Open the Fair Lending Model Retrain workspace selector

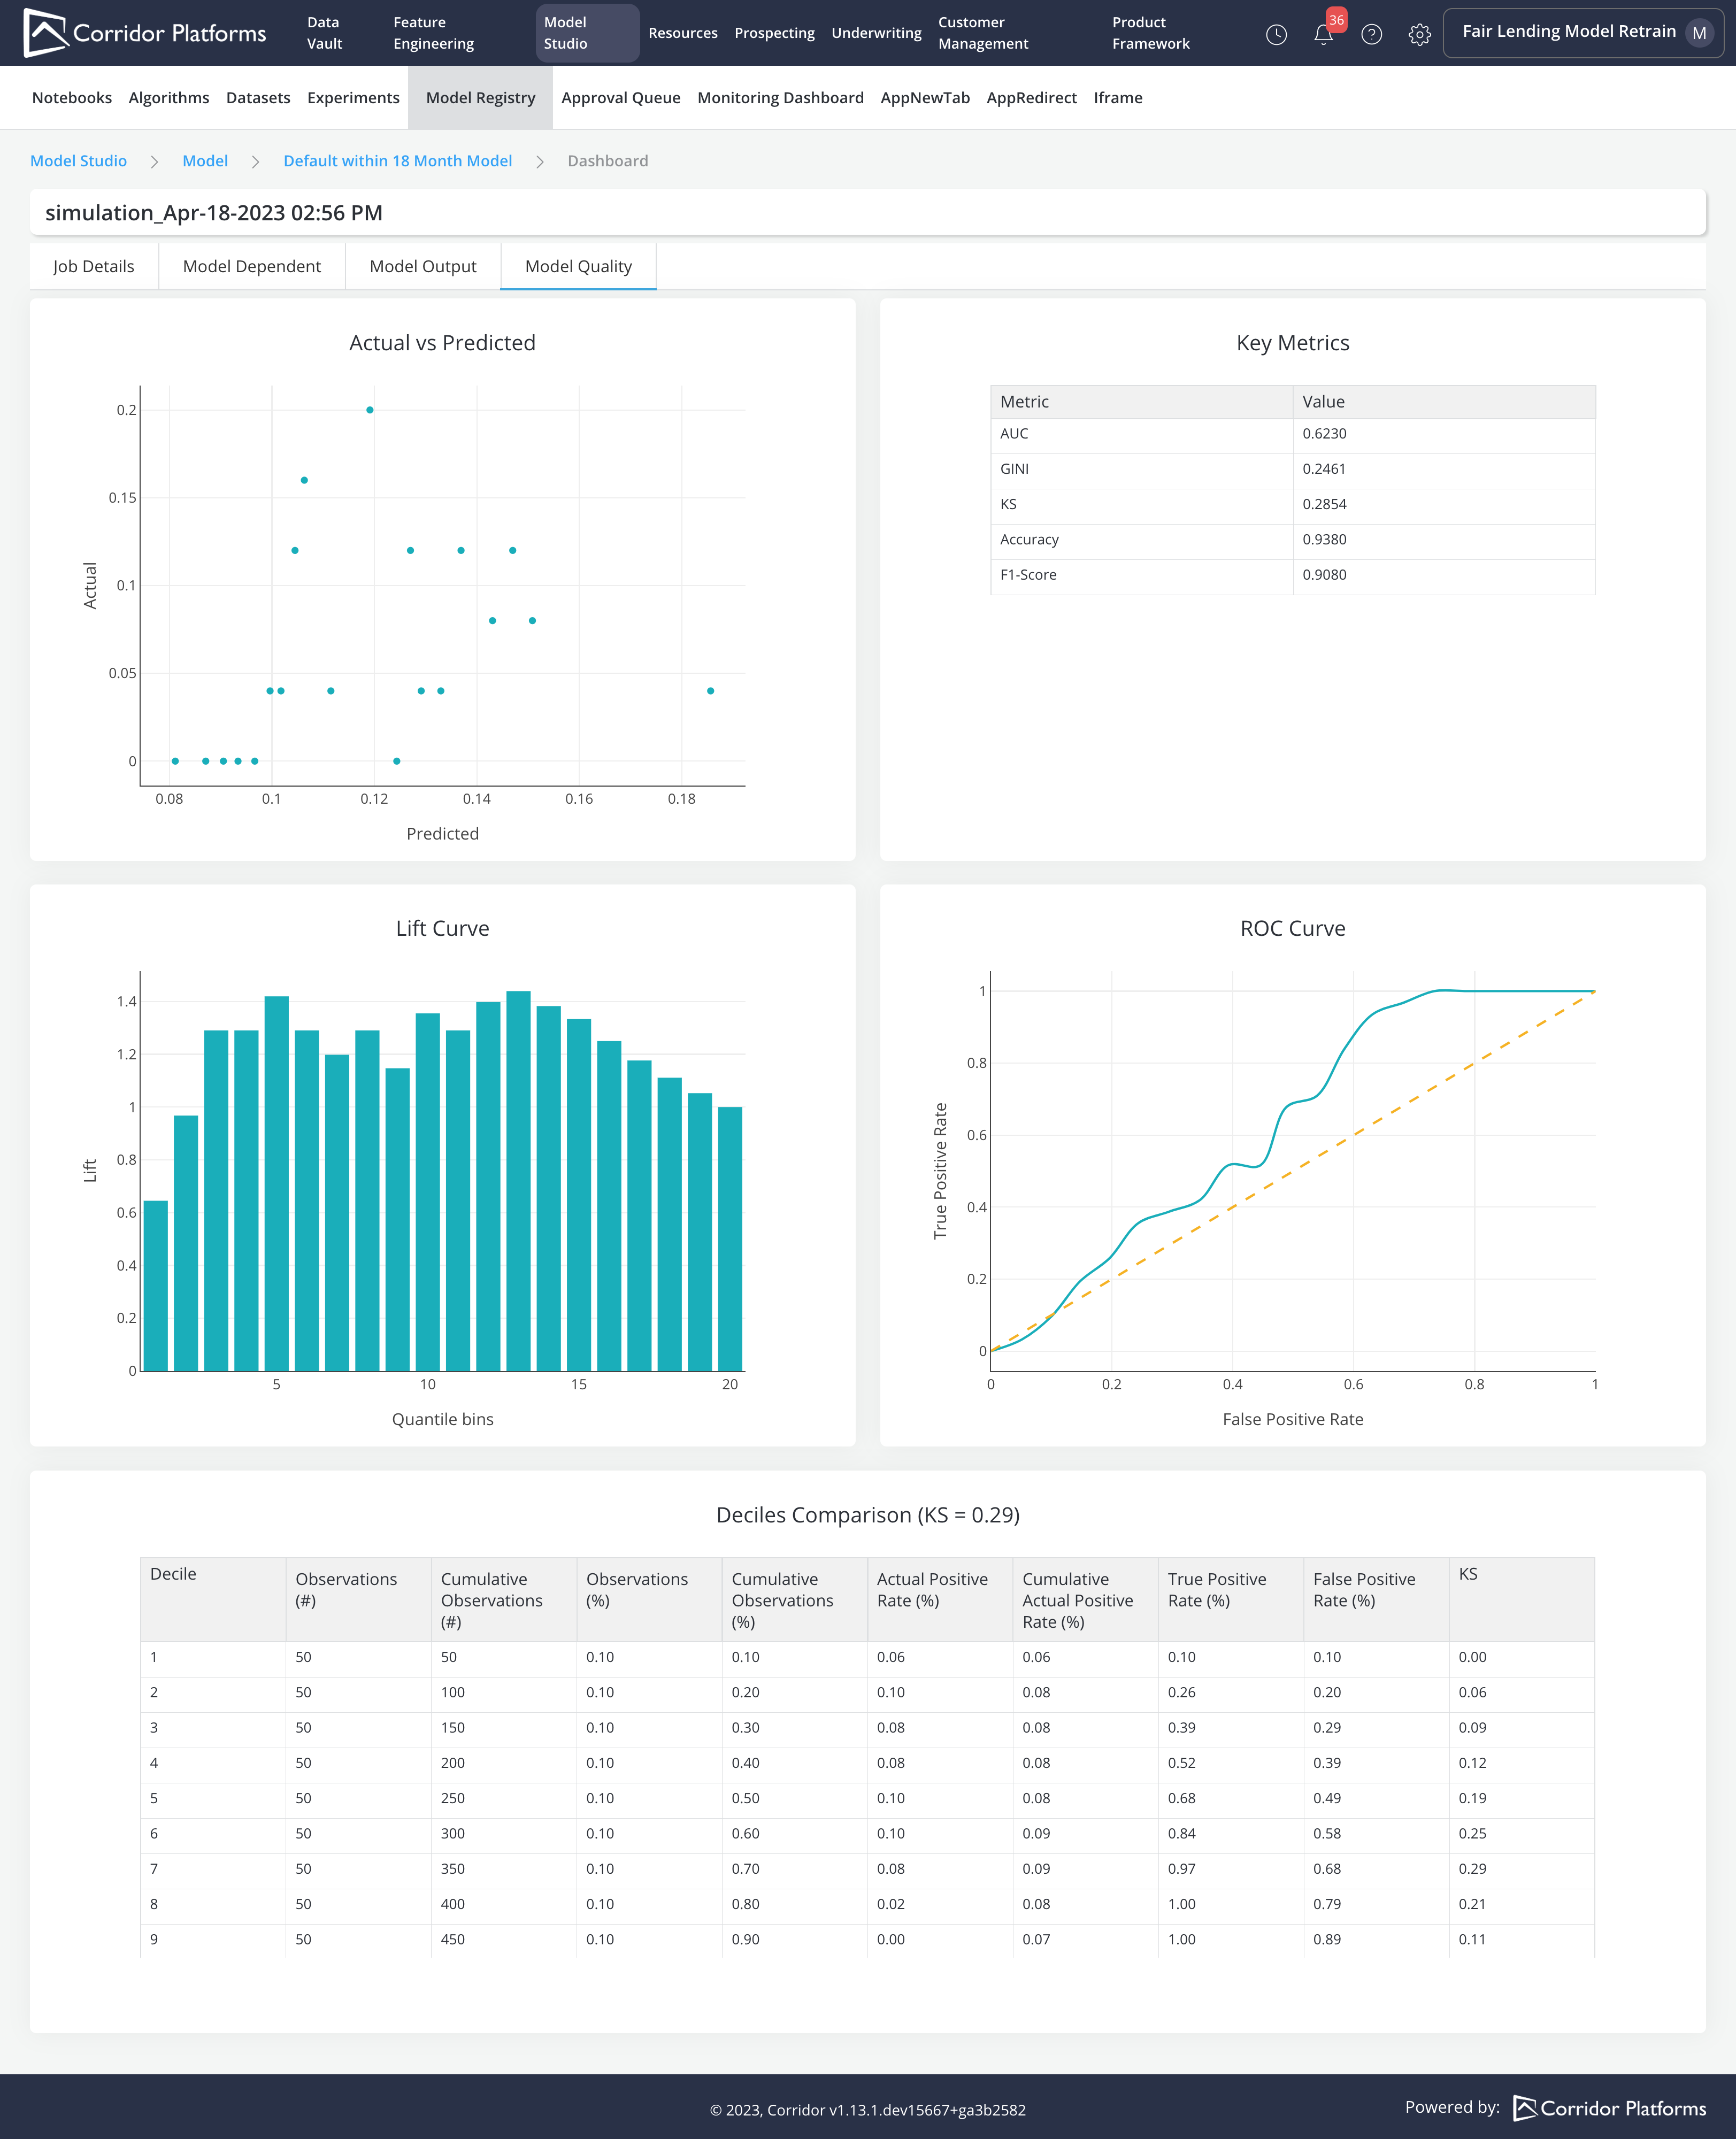pyautogui.click(x=1568, y=32)
